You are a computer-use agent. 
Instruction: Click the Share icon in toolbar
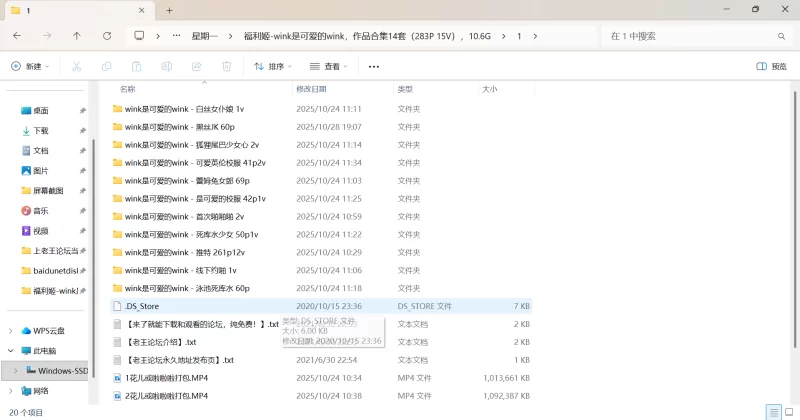[x=197, y=67]
